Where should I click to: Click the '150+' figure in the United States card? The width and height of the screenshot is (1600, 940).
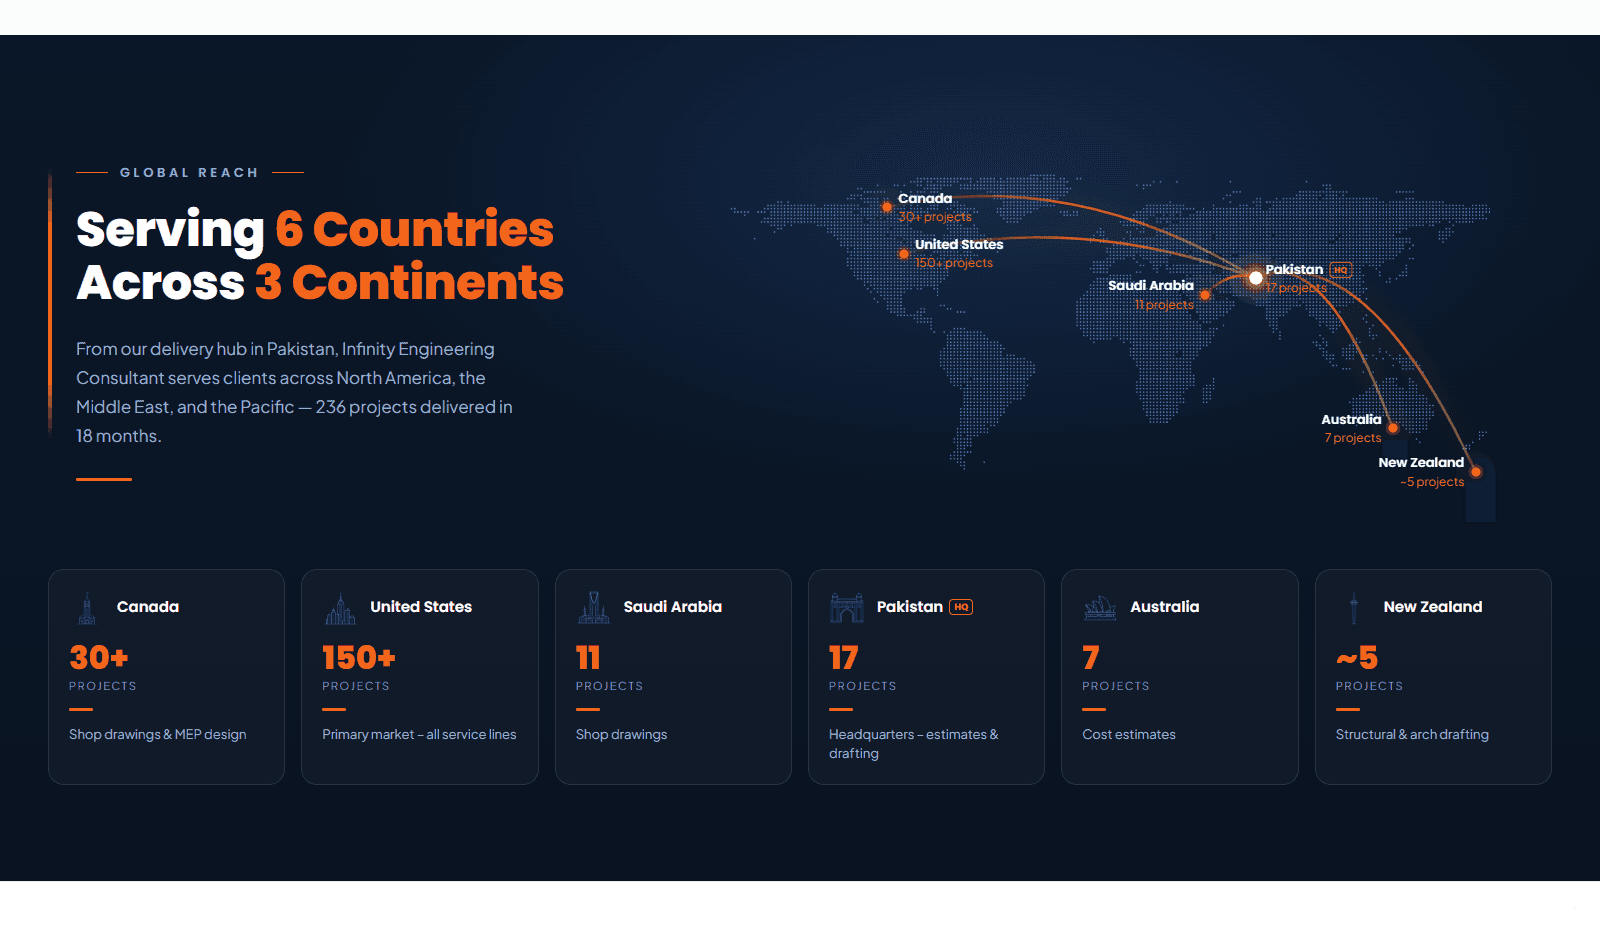[359, 657]
